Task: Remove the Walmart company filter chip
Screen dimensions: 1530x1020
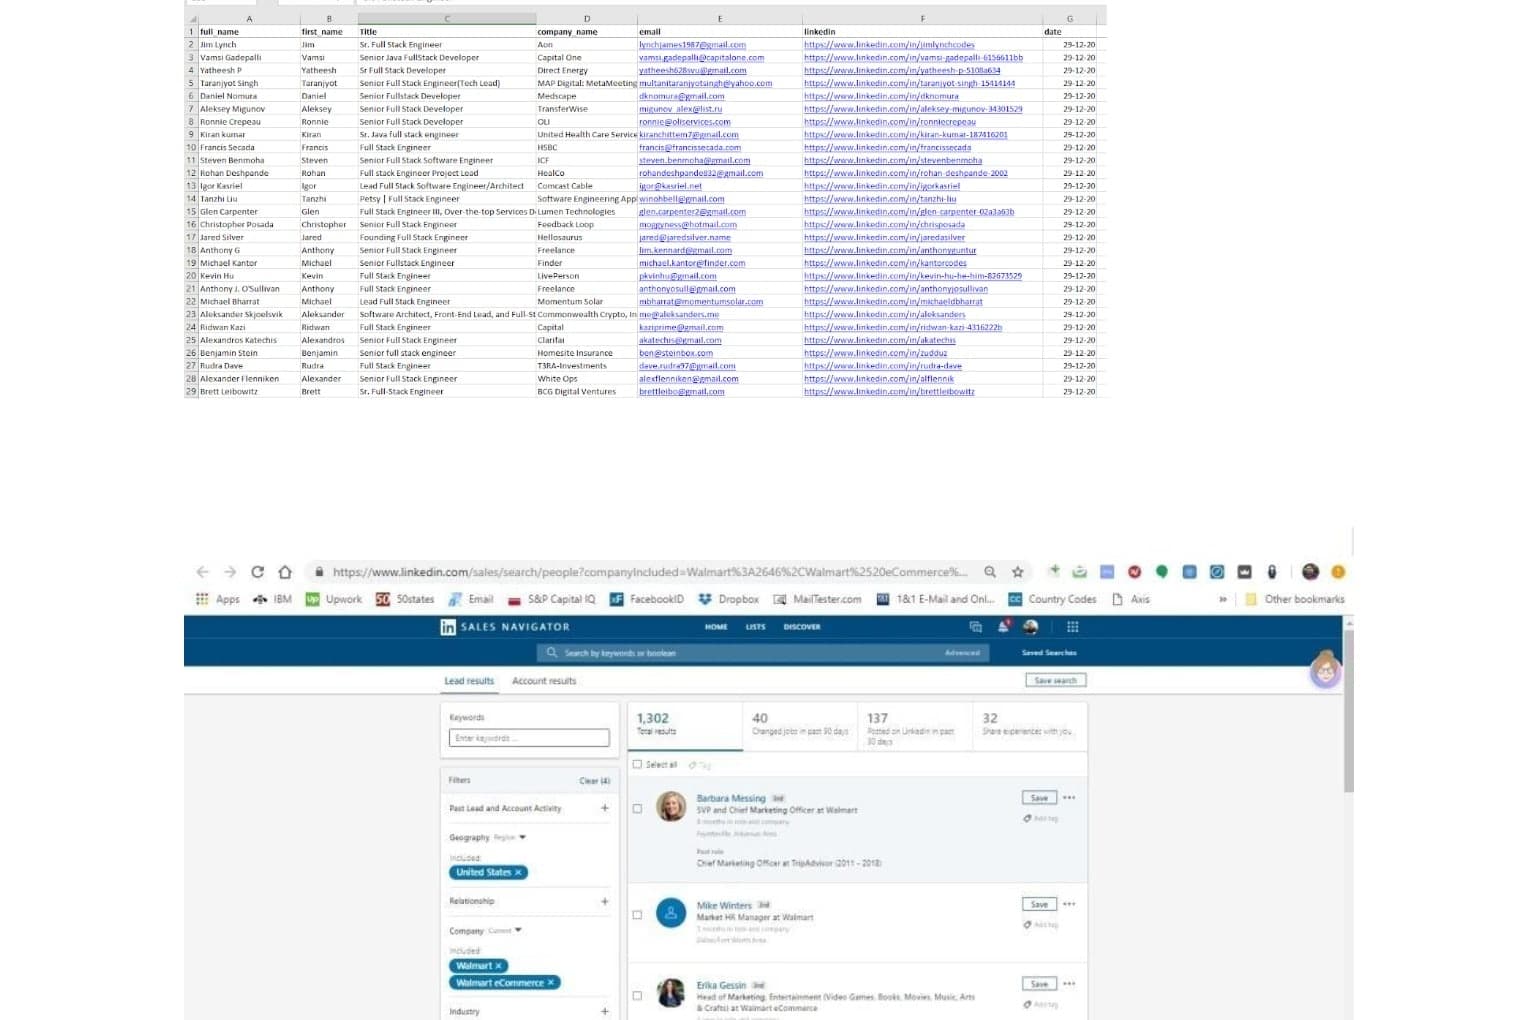Action: [x=498, y=966]
